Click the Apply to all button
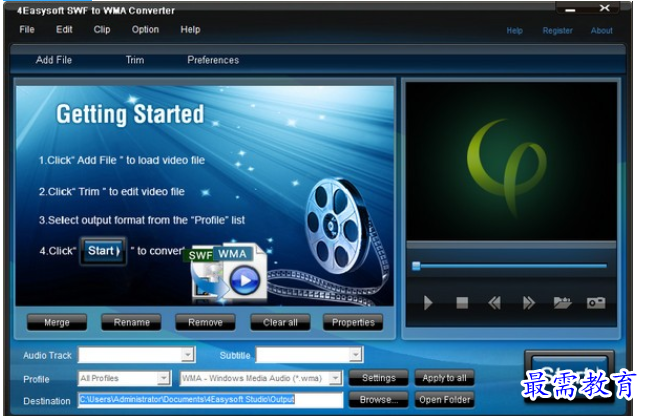The width and height of the screenshot is (645, 416). tap(444, 378)
